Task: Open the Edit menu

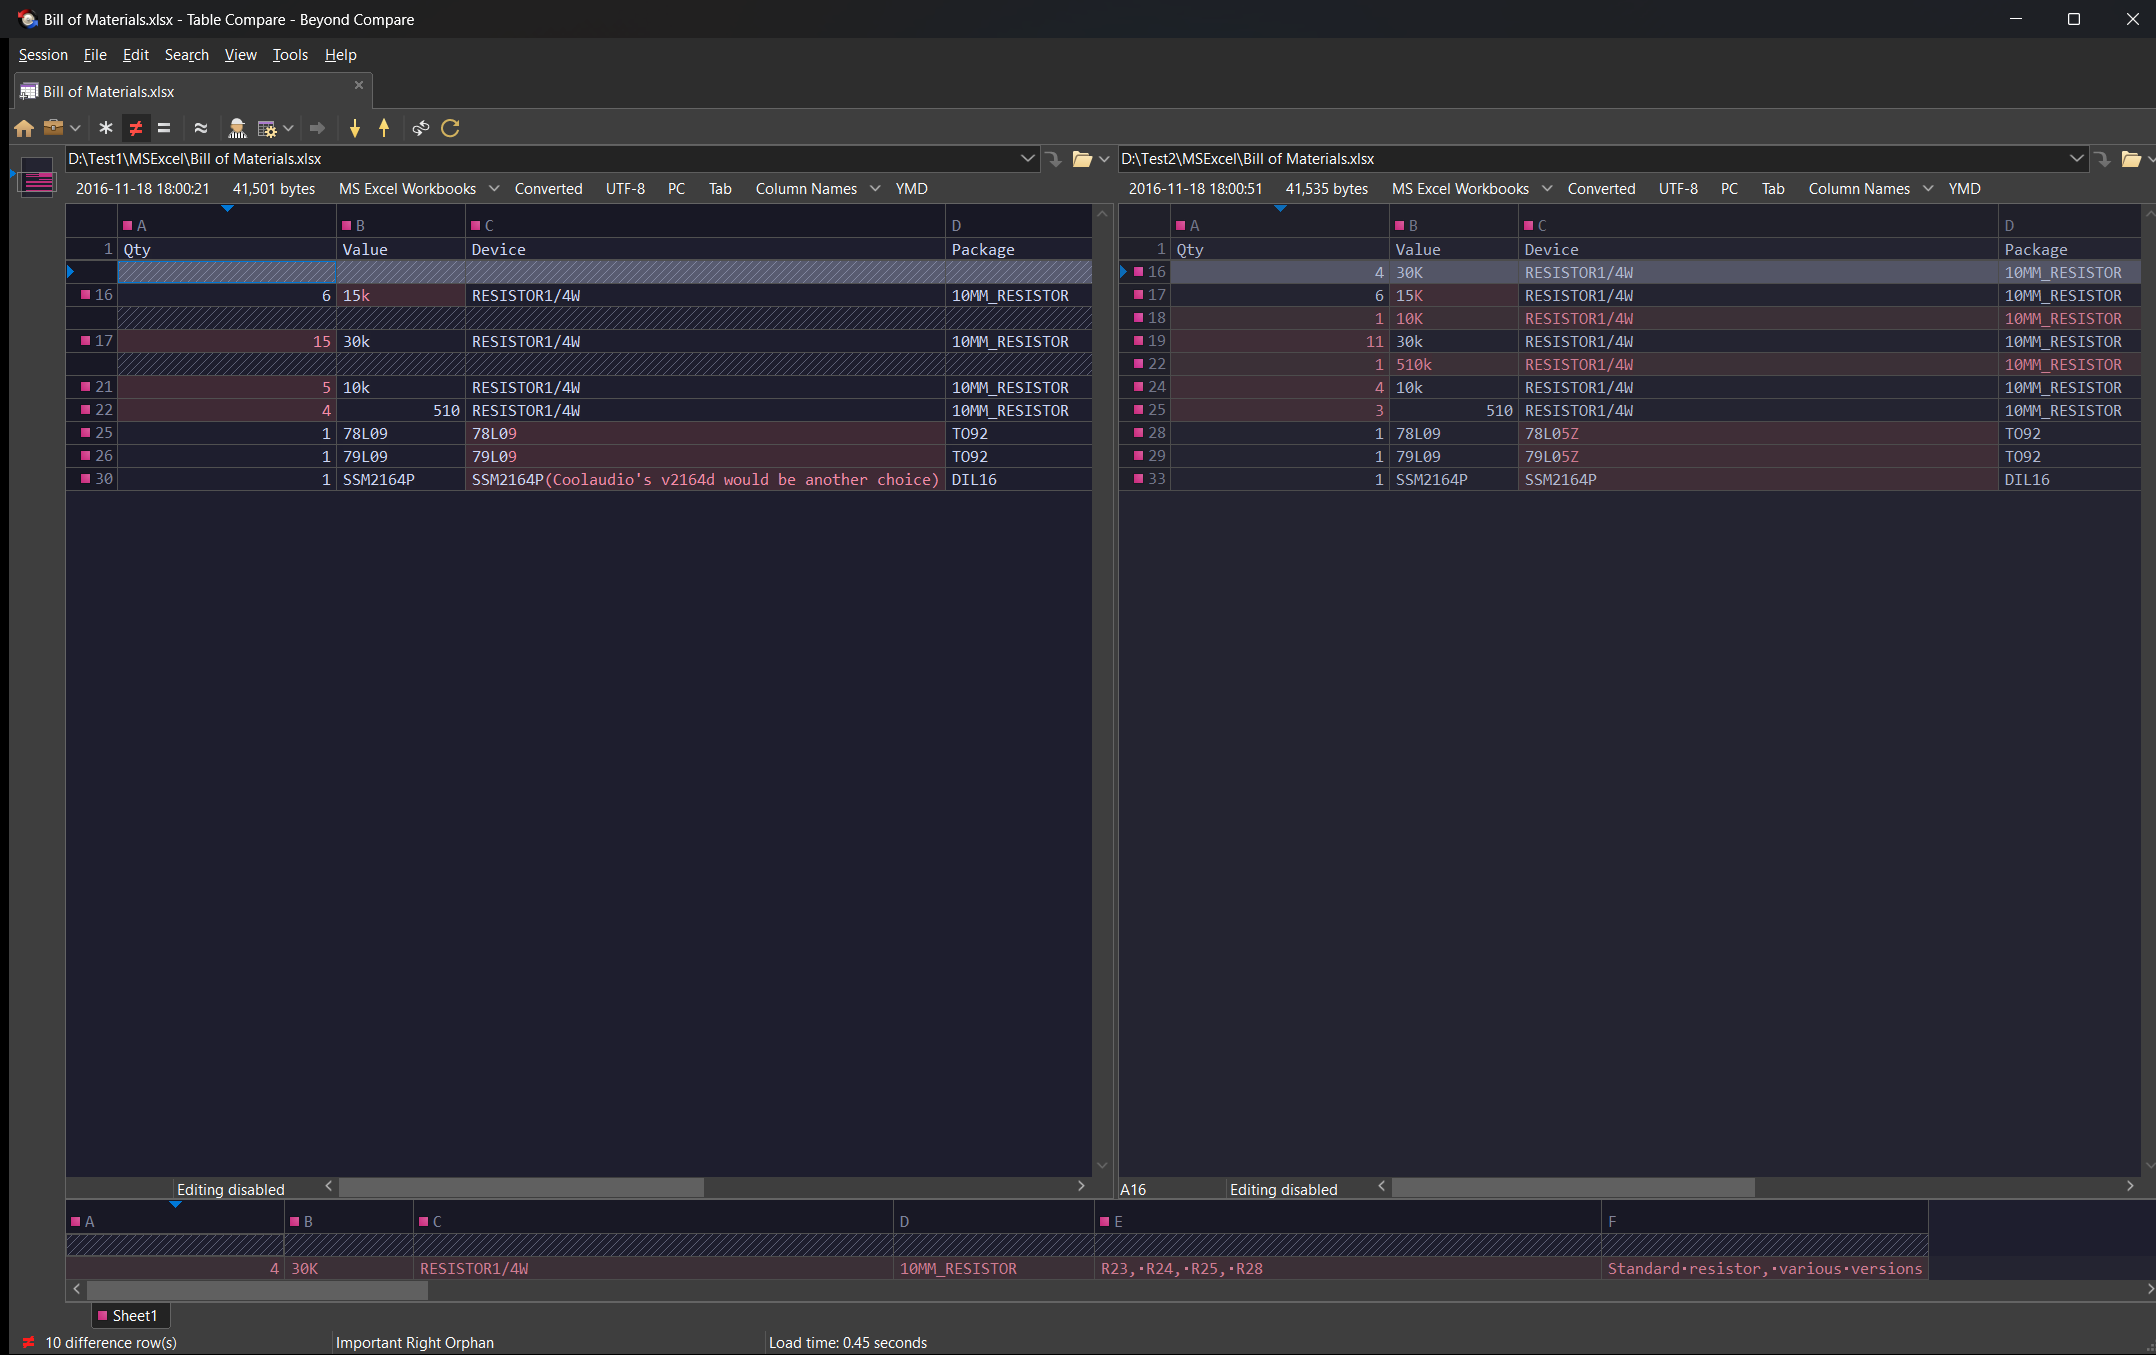Action: pyautogui.click(x=135, y=55)
